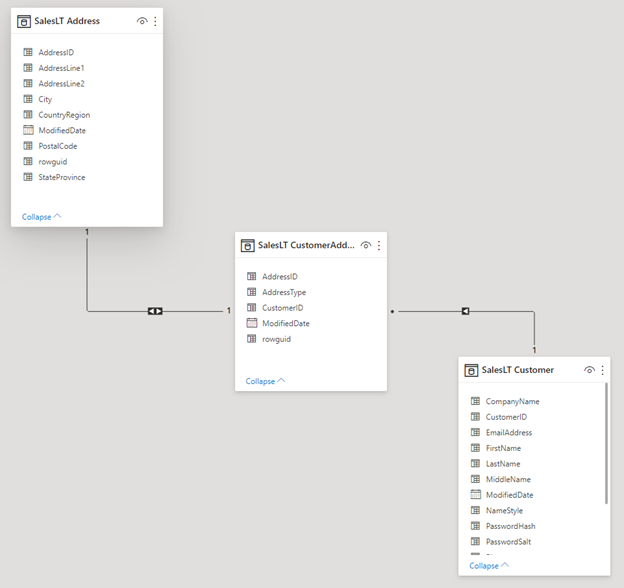Click the SalesLT CustomerAddress table header icon
The height and width of the screenshot is (588, 624).
coord(247,245)
